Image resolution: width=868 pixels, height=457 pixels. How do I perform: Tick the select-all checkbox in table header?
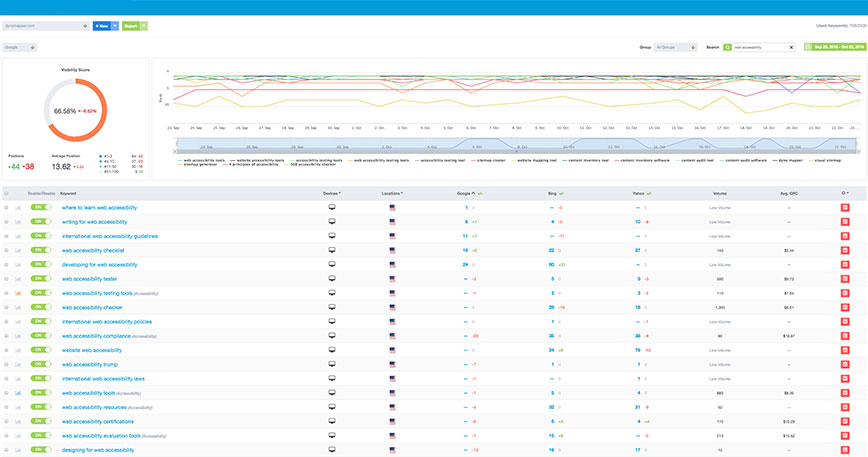point(7,193)
